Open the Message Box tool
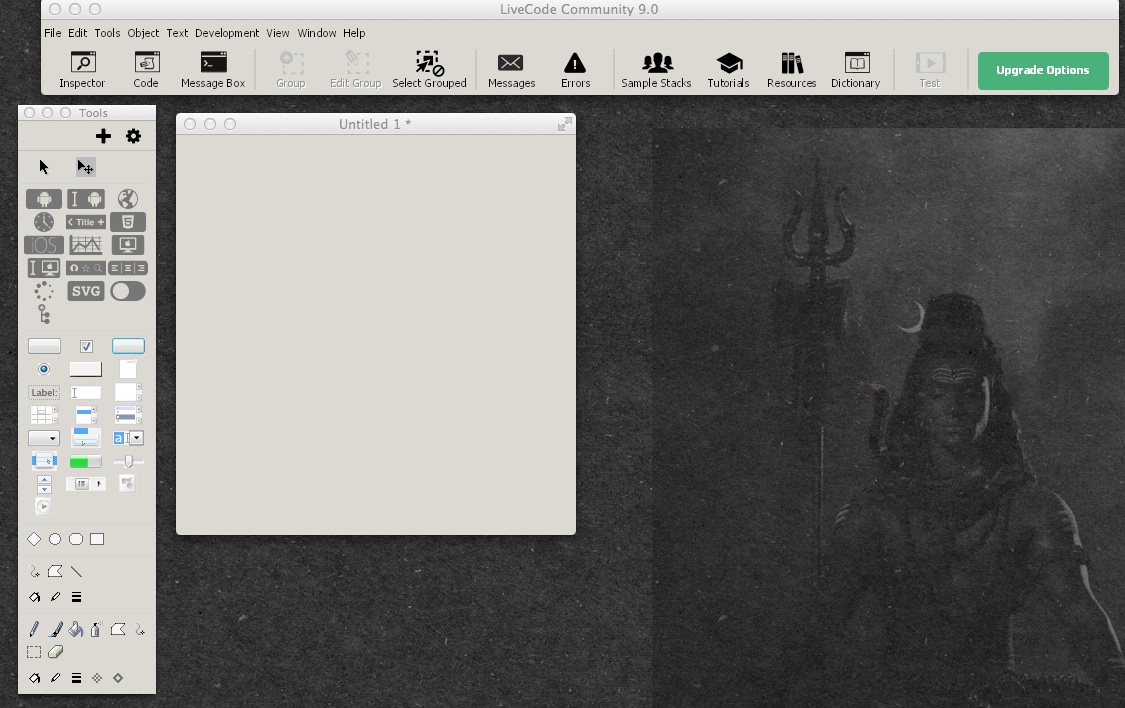 click(213, 70)
